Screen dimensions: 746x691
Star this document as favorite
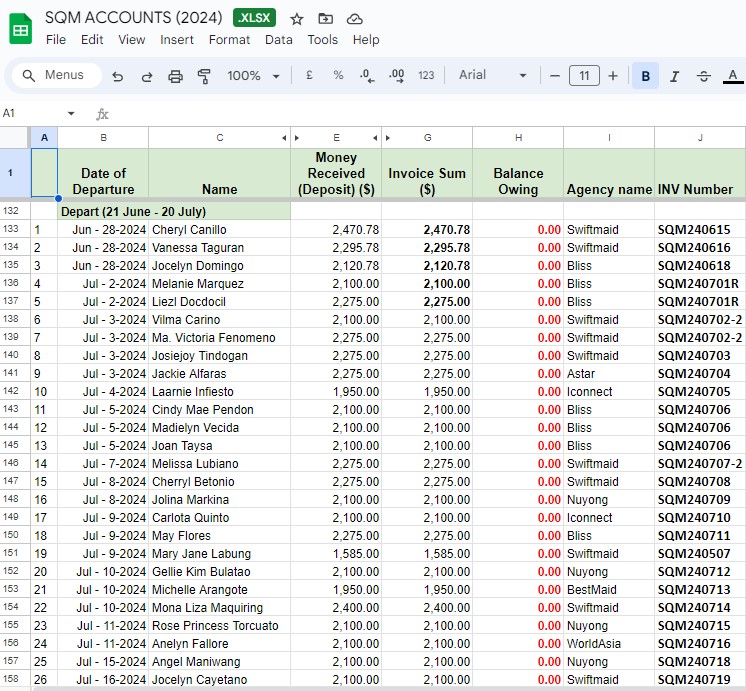click(297, 19)
